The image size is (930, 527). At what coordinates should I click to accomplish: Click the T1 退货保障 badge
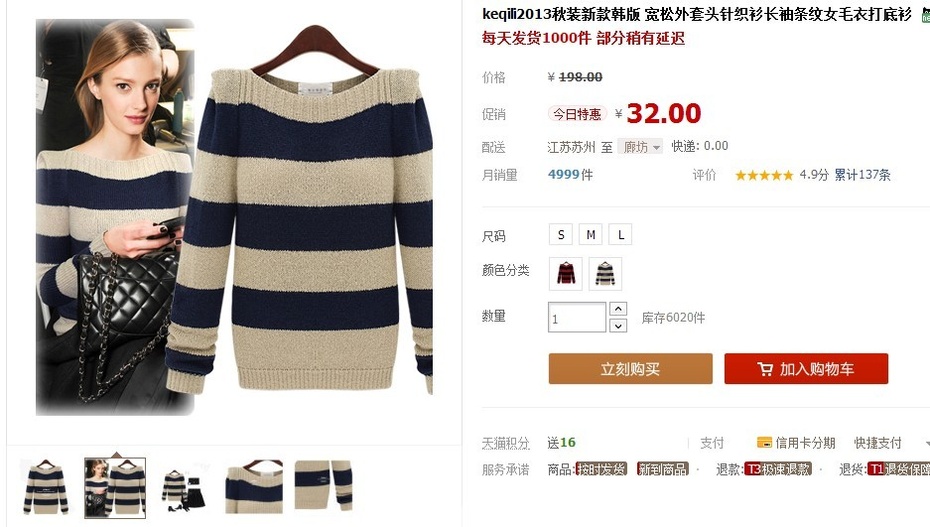899,469
